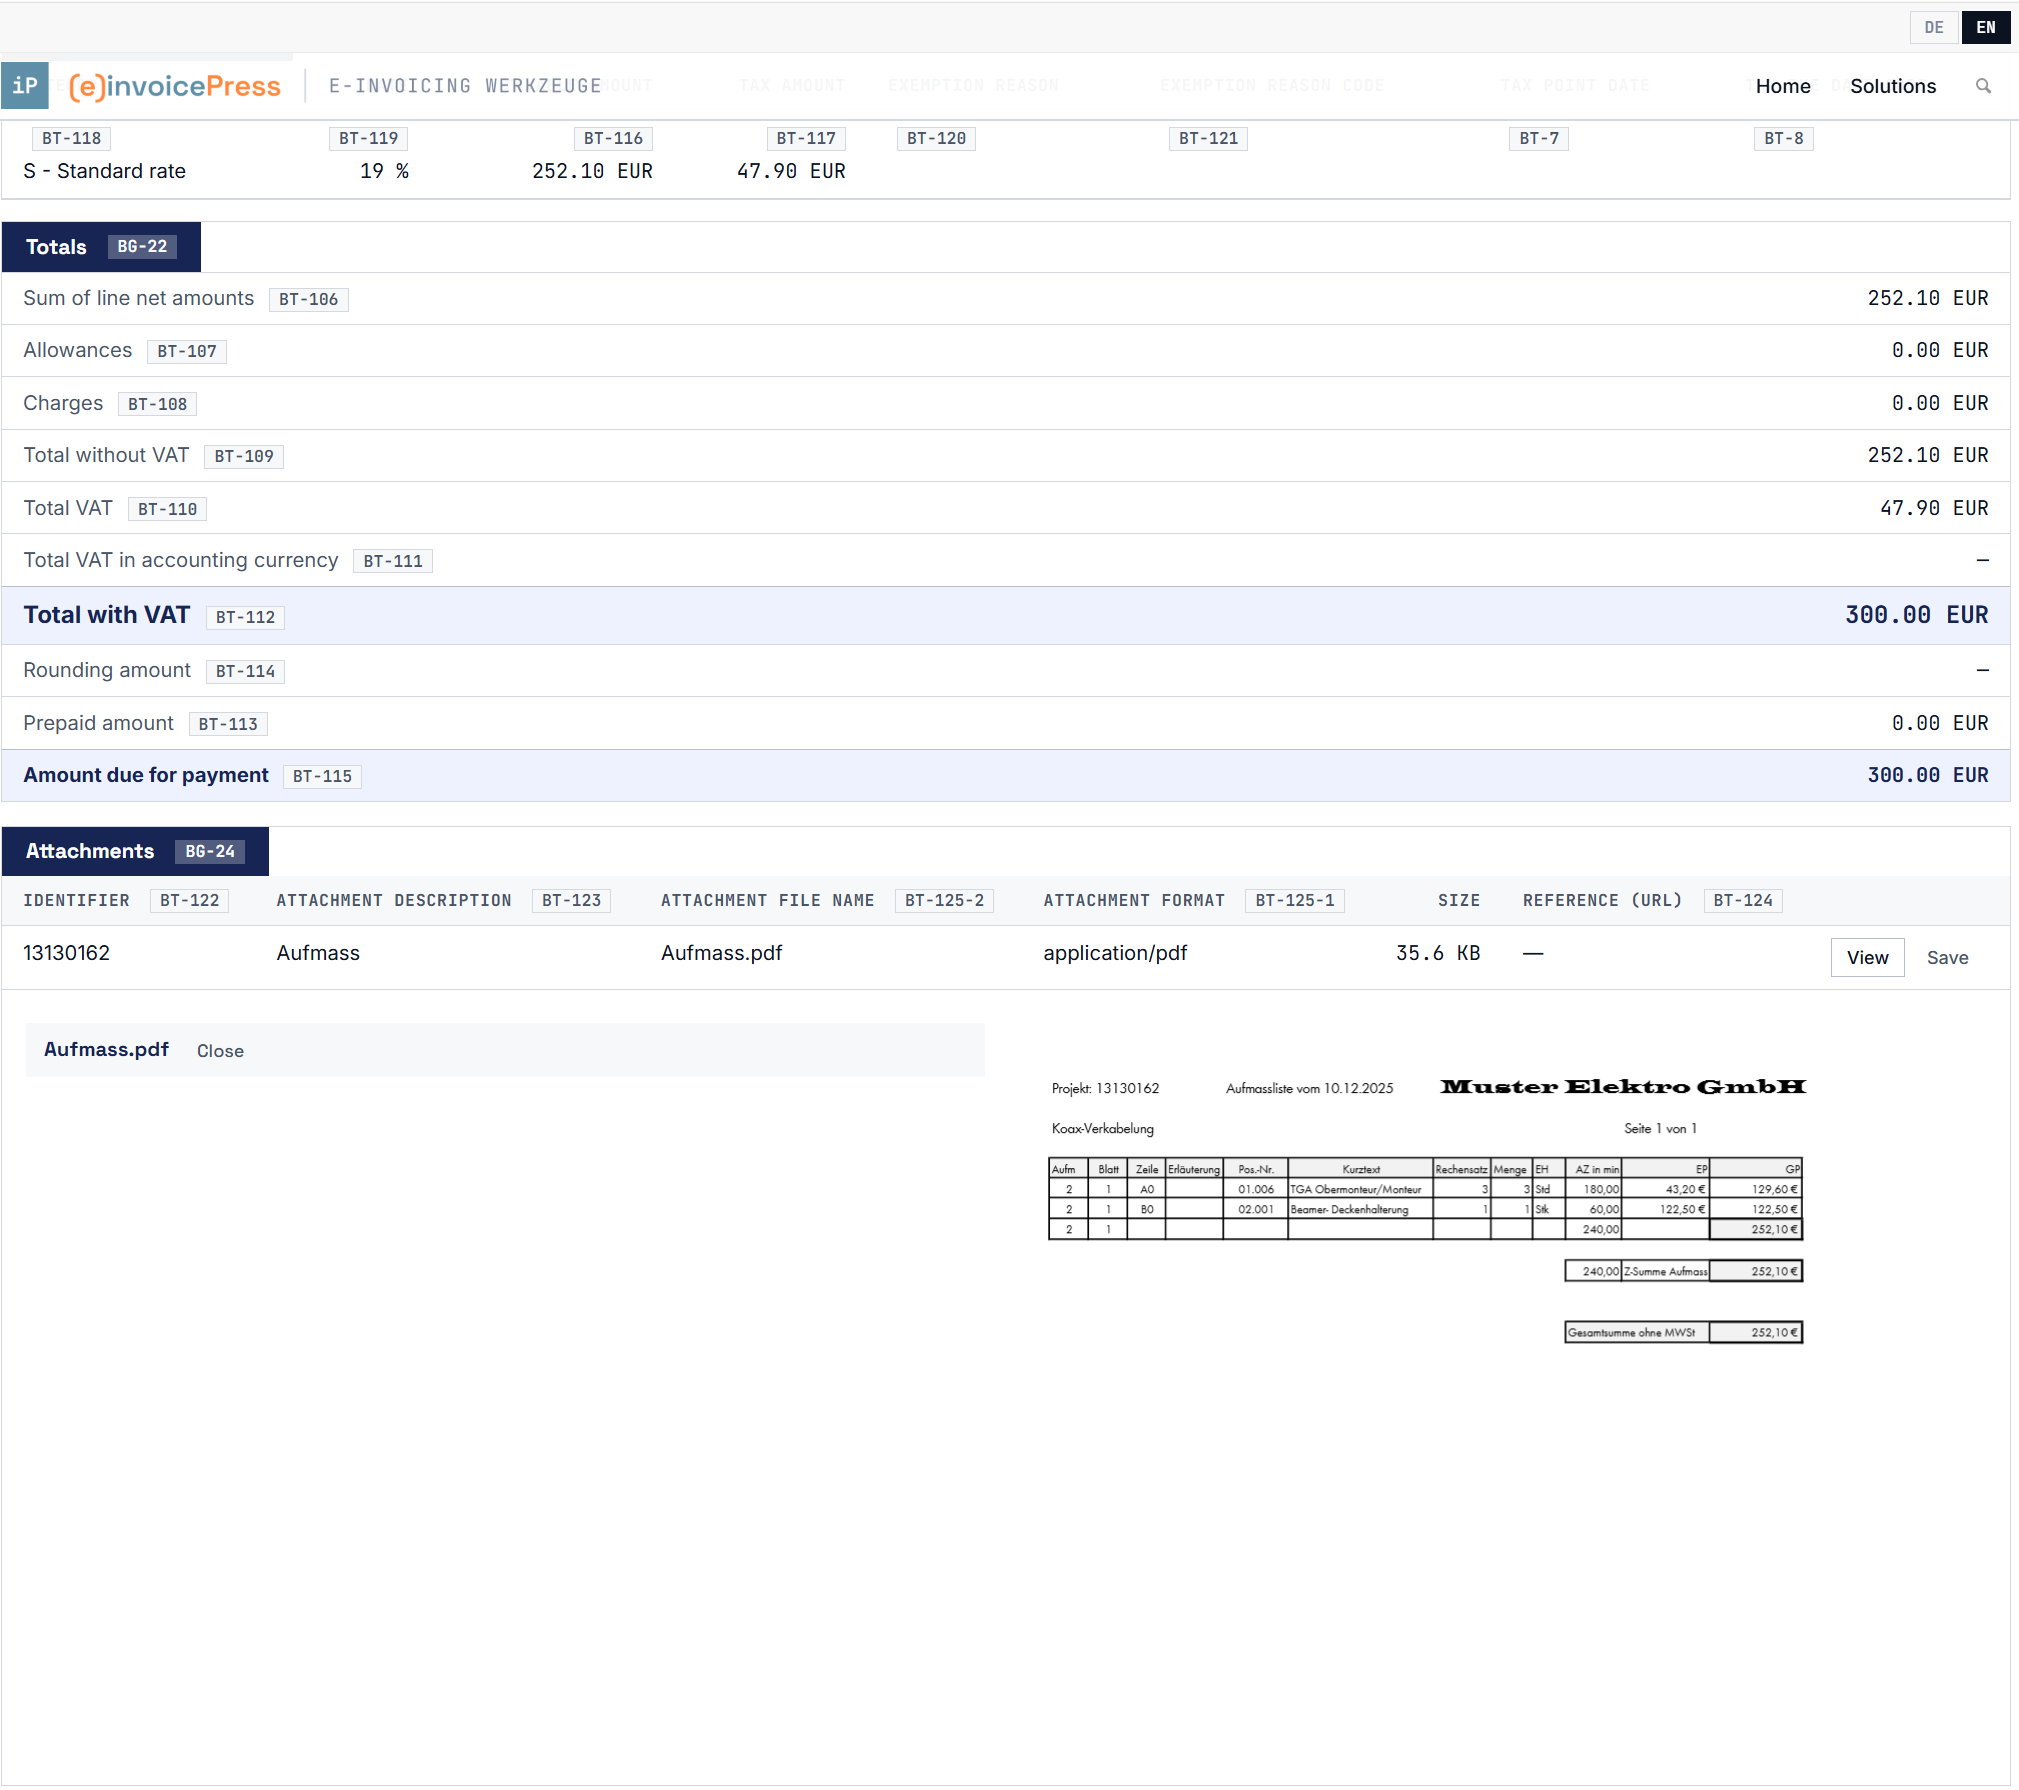Viewport: 2019px width, 1790px height.
Task: Click the Sum of line net amounts label
Action: click(139, 298)
